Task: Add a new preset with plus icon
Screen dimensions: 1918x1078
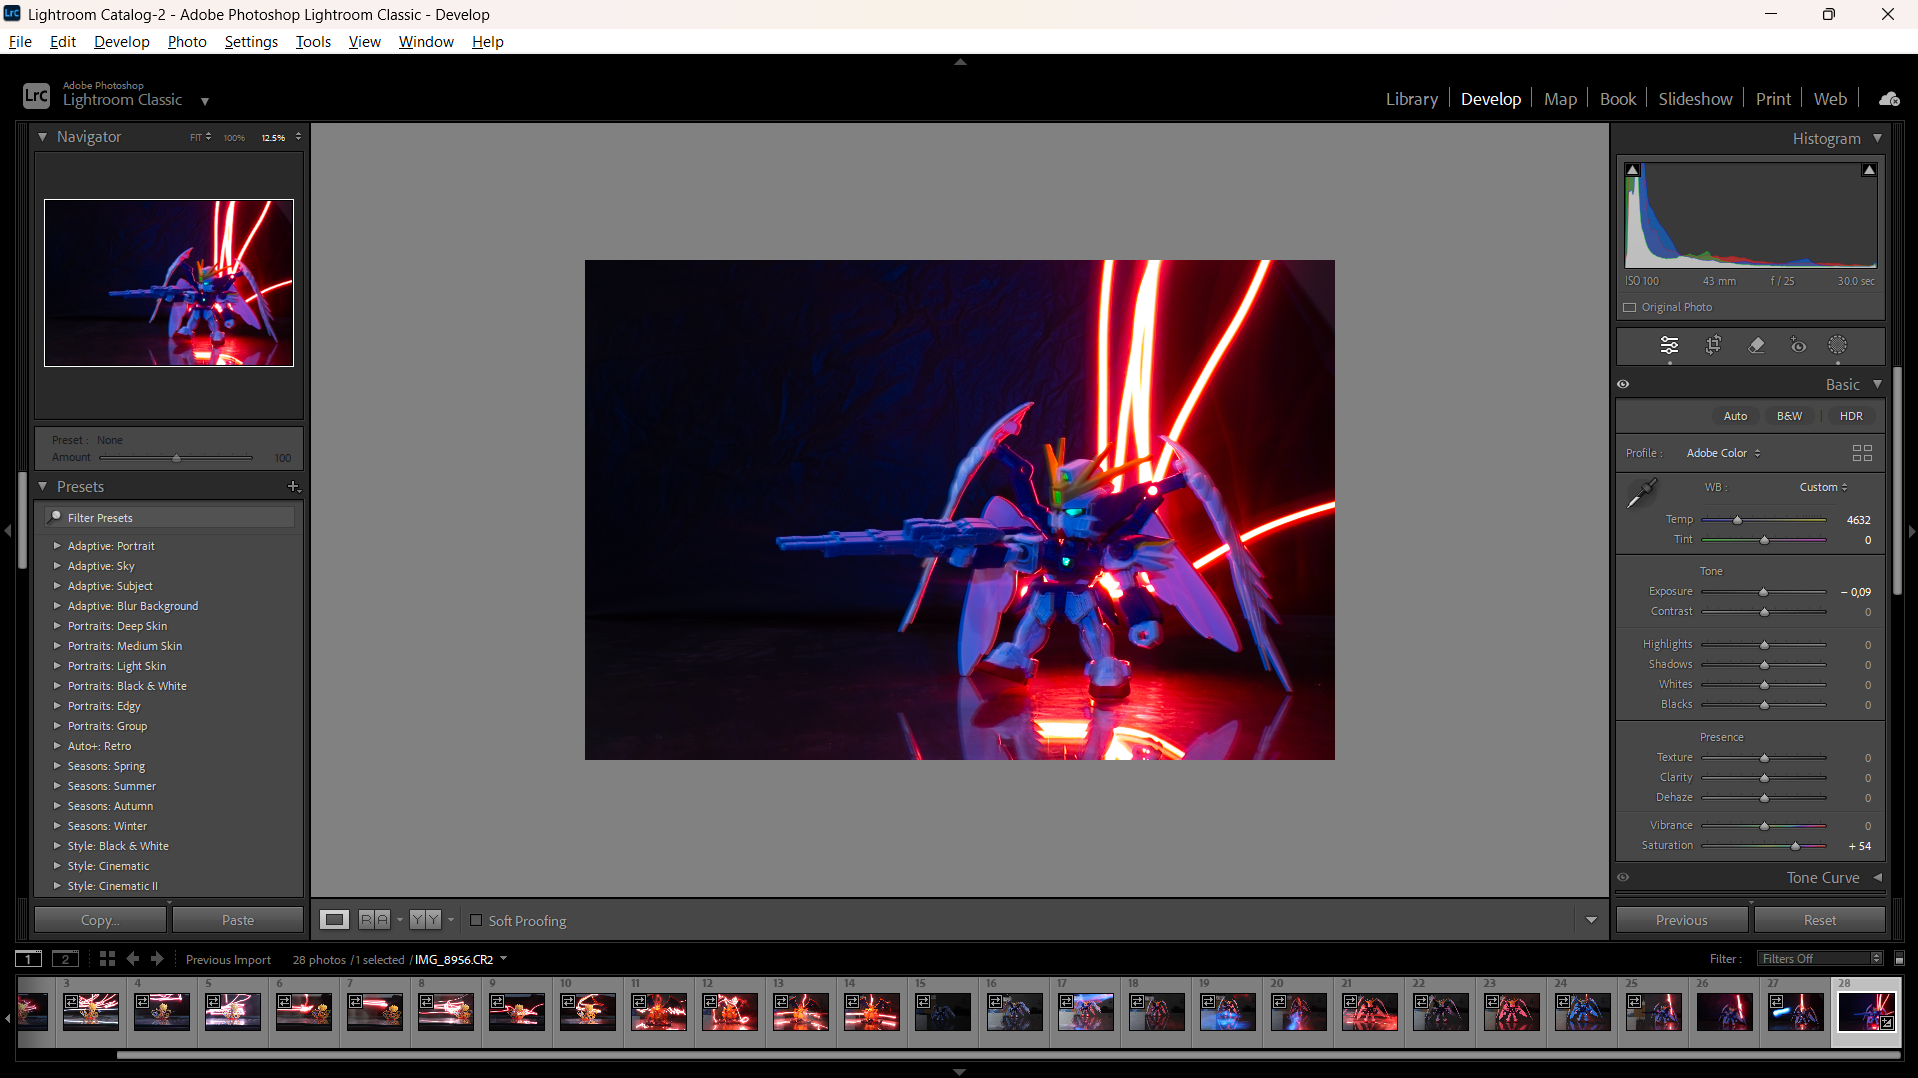Action: (x=294, y=487)
